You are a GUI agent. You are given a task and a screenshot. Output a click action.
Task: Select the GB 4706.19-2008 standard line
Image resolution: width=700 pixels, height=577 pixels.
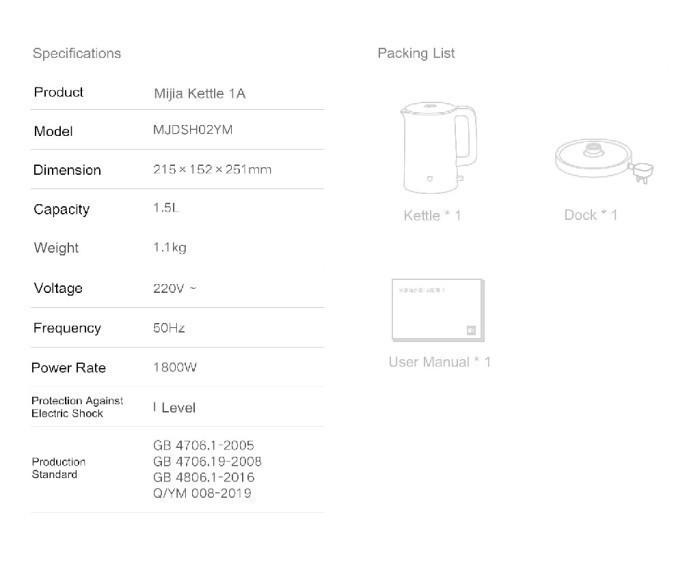tap(207, 461)
